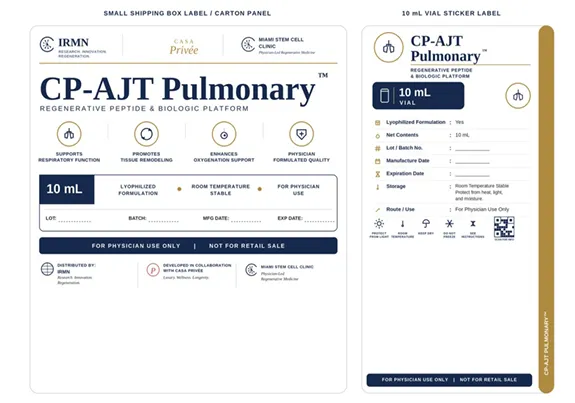Click the Keep Dry umbrella icon

[426, 223]
